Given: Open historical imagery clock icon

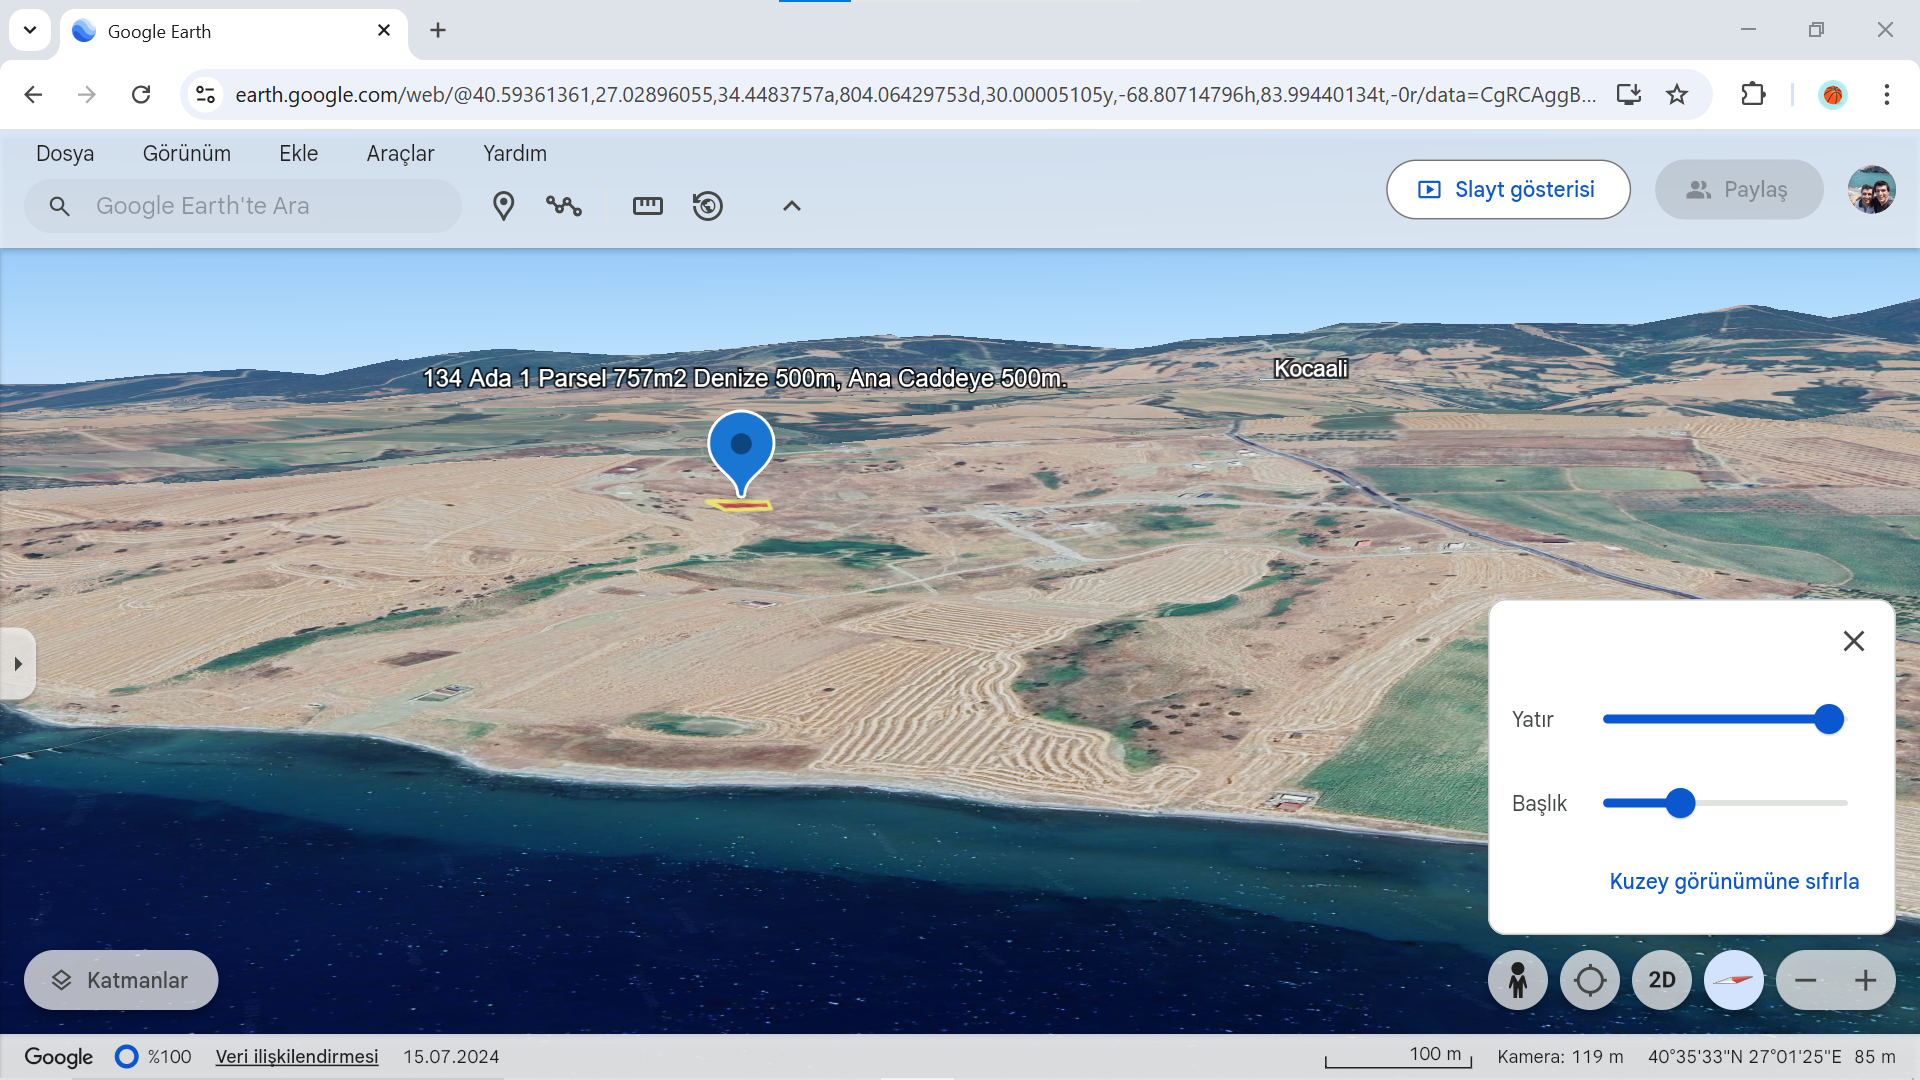Looking at the screenshot, I should (x=708, y=206).
